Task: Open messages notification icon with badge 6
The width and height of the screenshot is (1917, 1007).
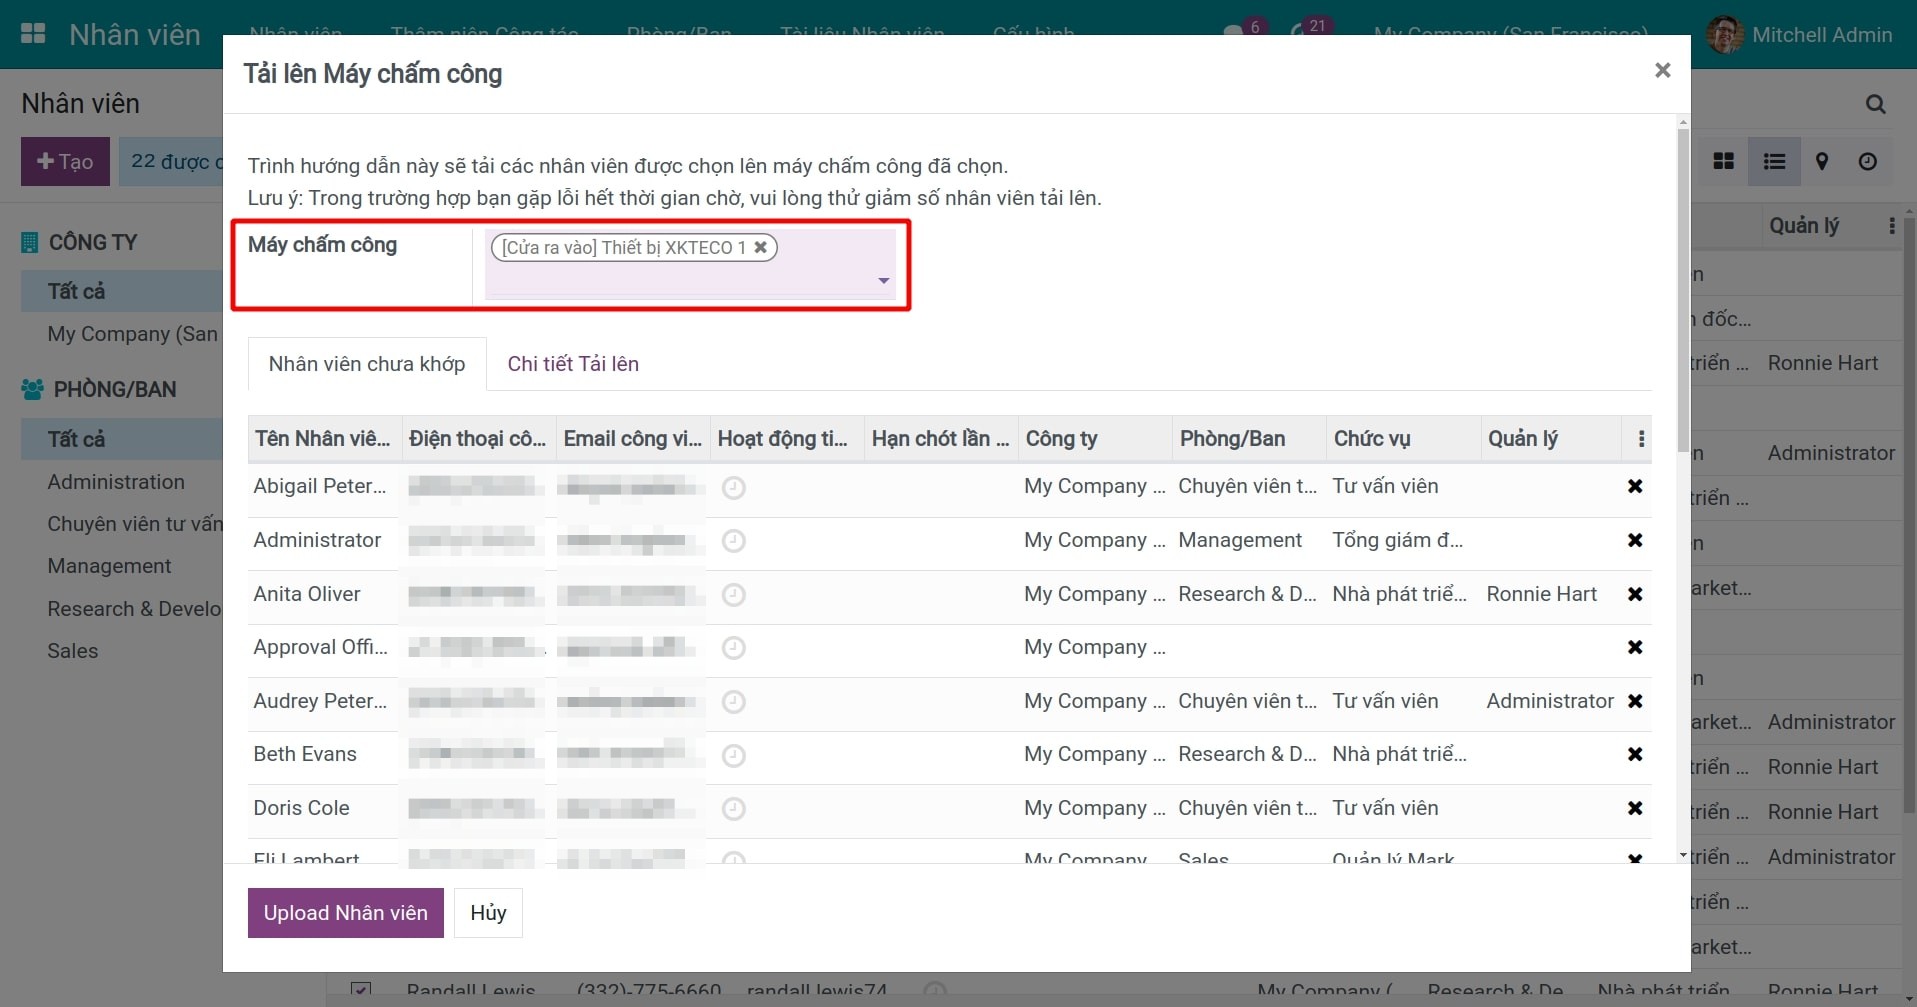Action: point(1244,30)
